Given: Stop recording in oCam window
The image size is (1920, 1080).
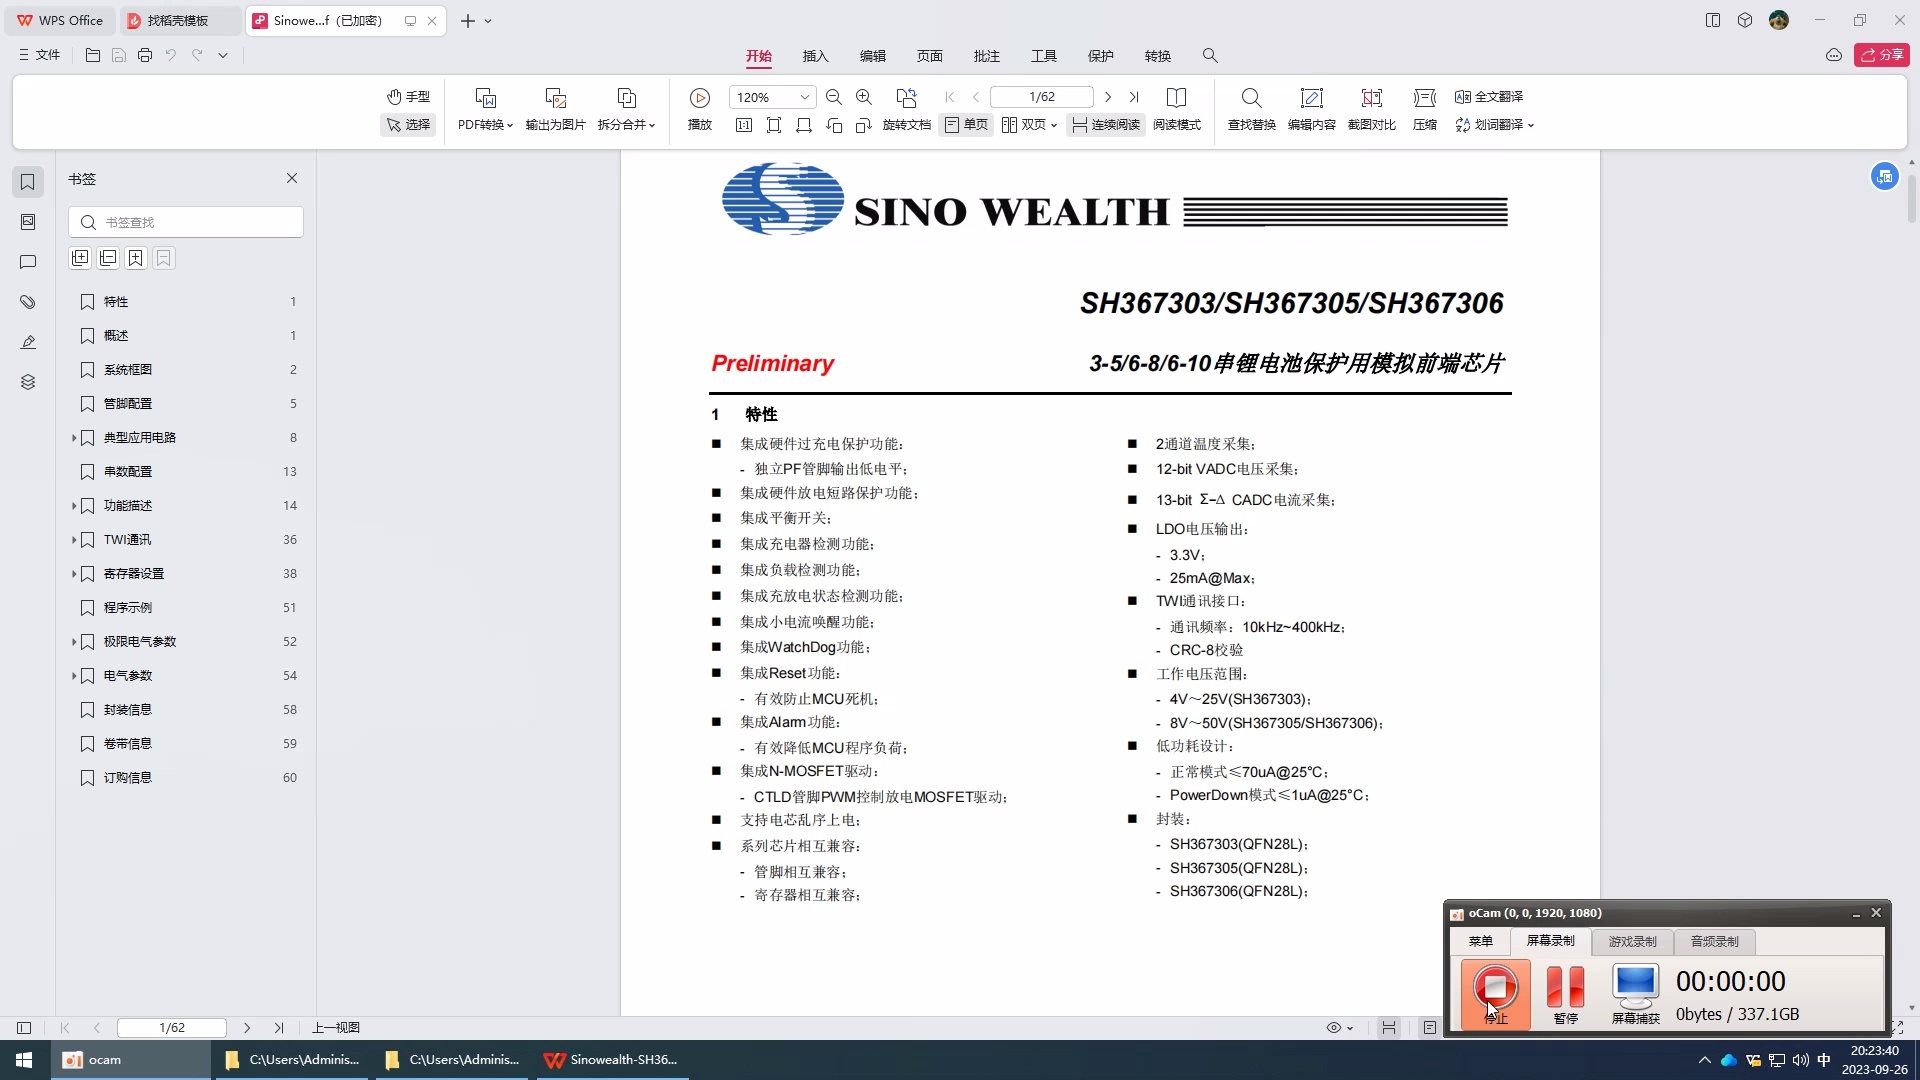Looking at the screenshot, I should [x=1495, y=993].
